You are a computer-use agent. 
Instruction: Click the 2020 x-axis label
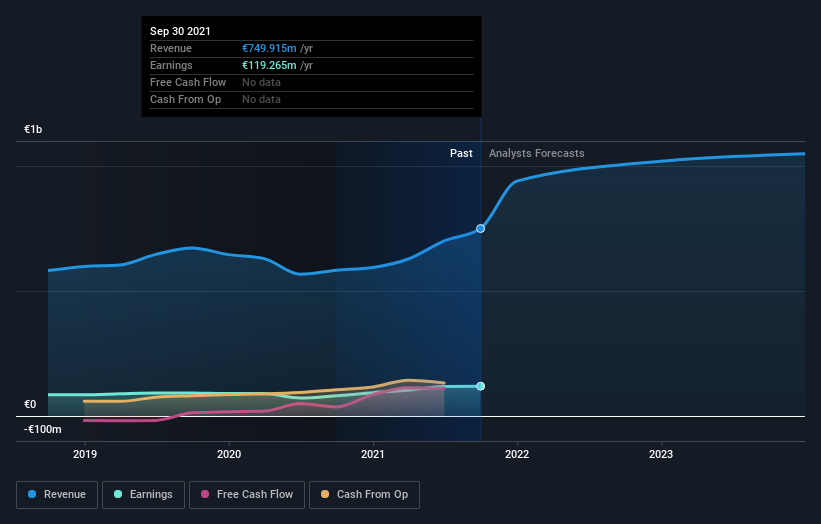pyautogui.click(x=229, y=454)
